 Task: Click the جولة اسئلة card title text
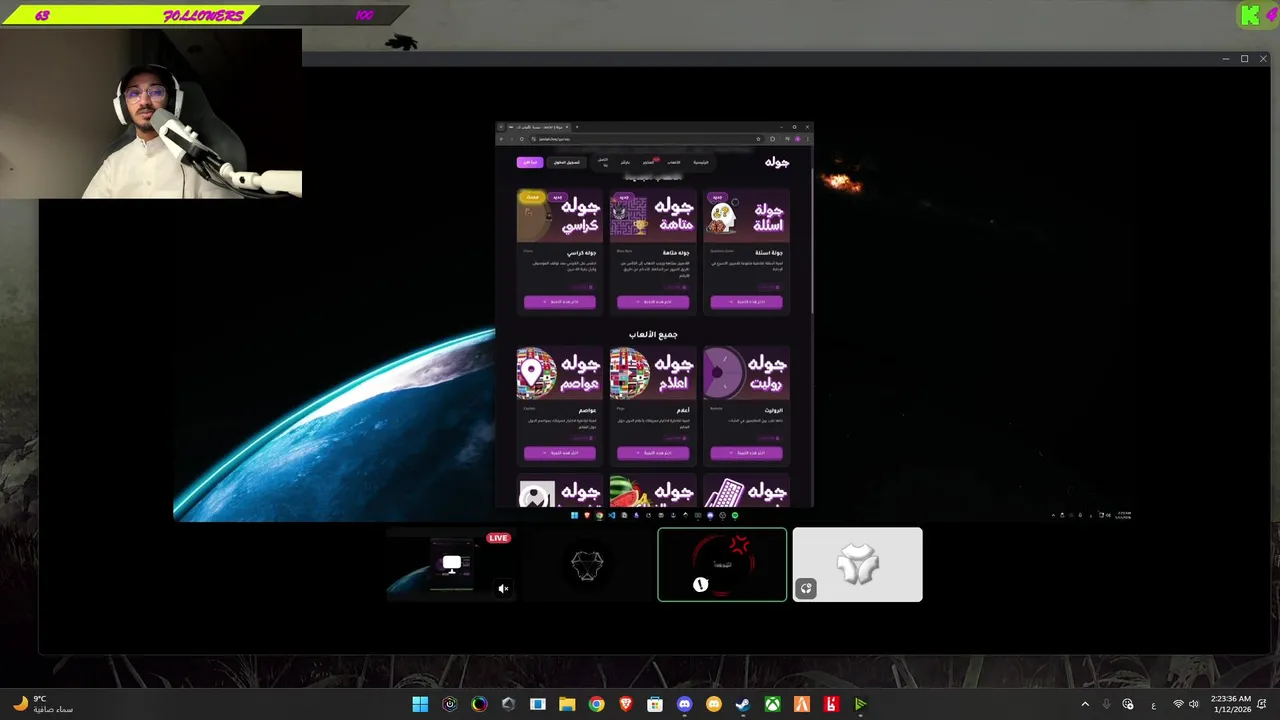770,253
